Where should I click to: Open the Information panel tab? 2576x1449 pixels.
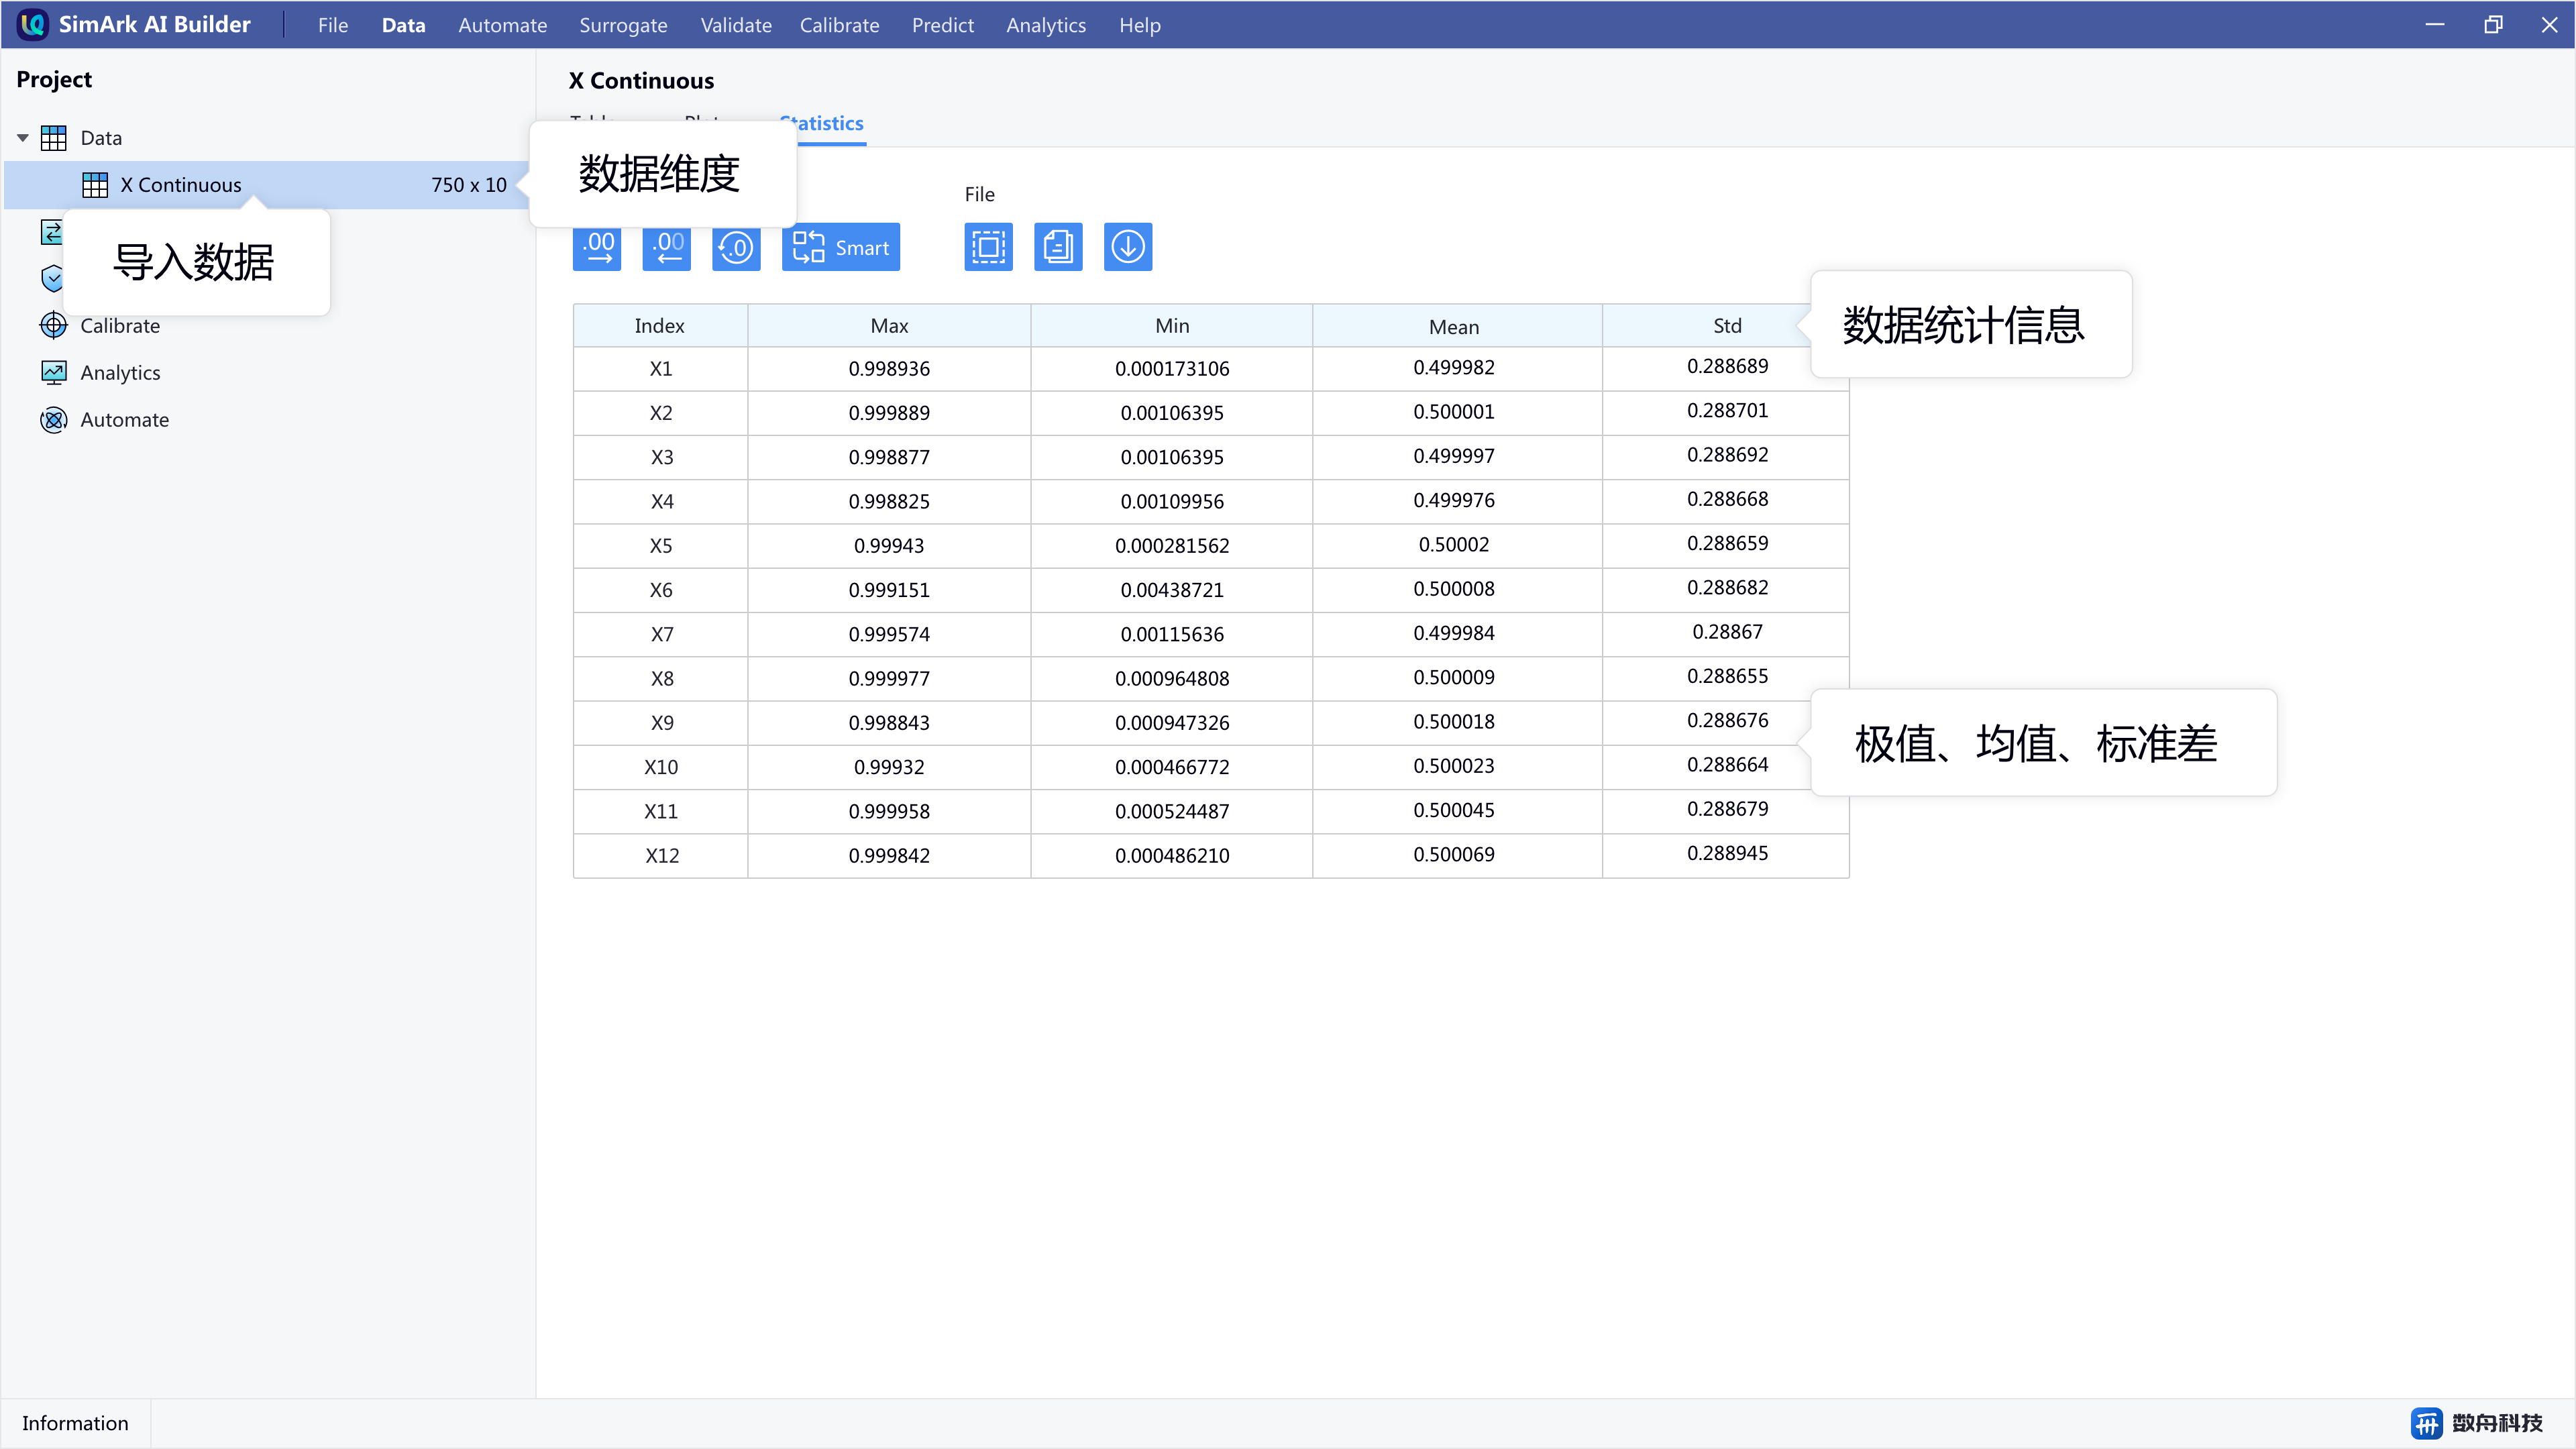point(75,1423)
